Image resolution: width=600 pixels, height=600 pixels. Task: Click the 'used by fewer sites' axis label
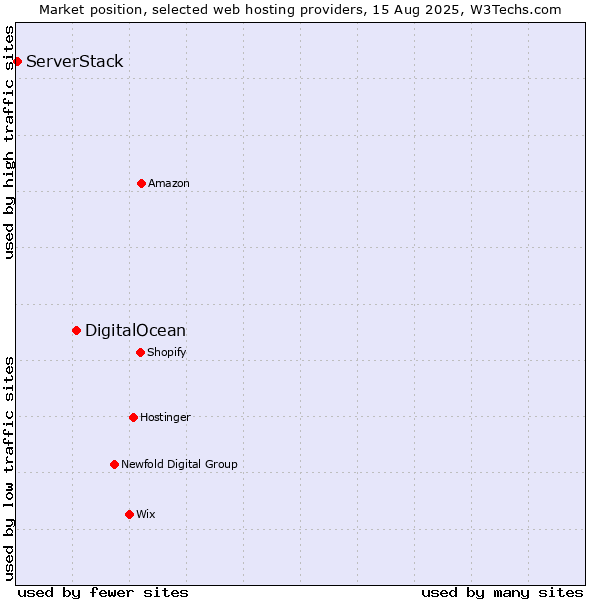(x=103, y=593)
